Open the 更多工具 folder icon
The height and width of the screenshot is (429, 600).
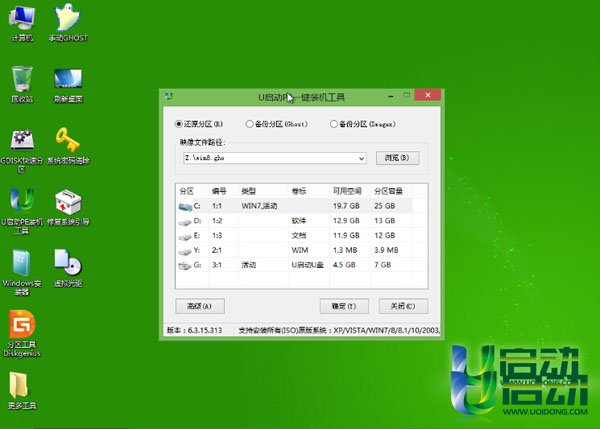(x=22, y=390)
